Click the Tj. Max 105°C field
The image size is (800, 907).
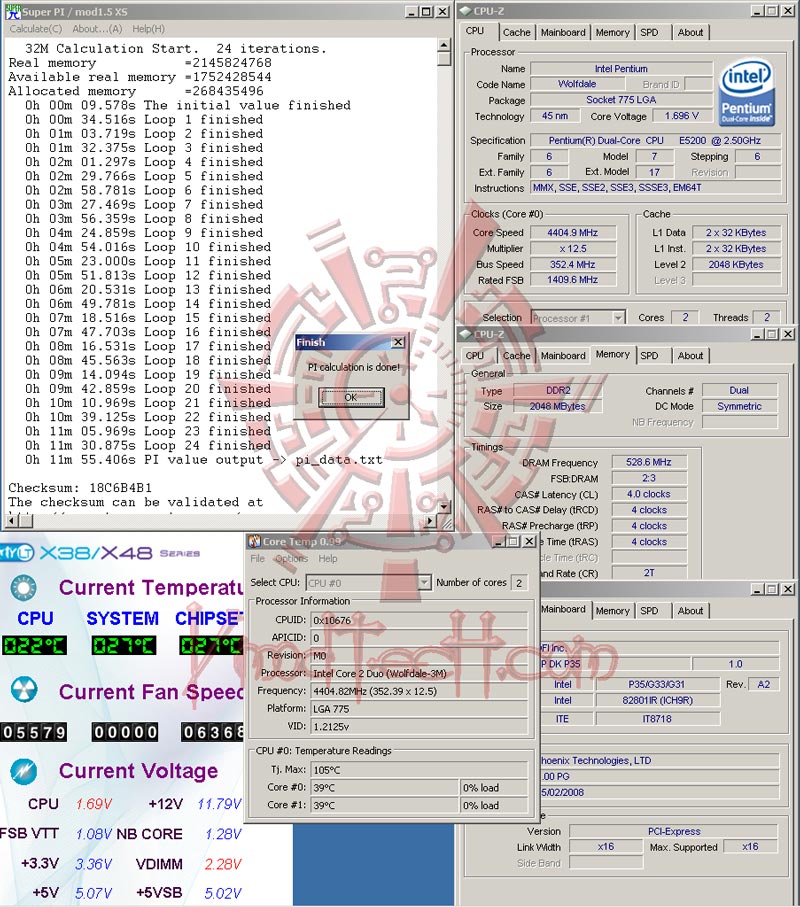419,770
